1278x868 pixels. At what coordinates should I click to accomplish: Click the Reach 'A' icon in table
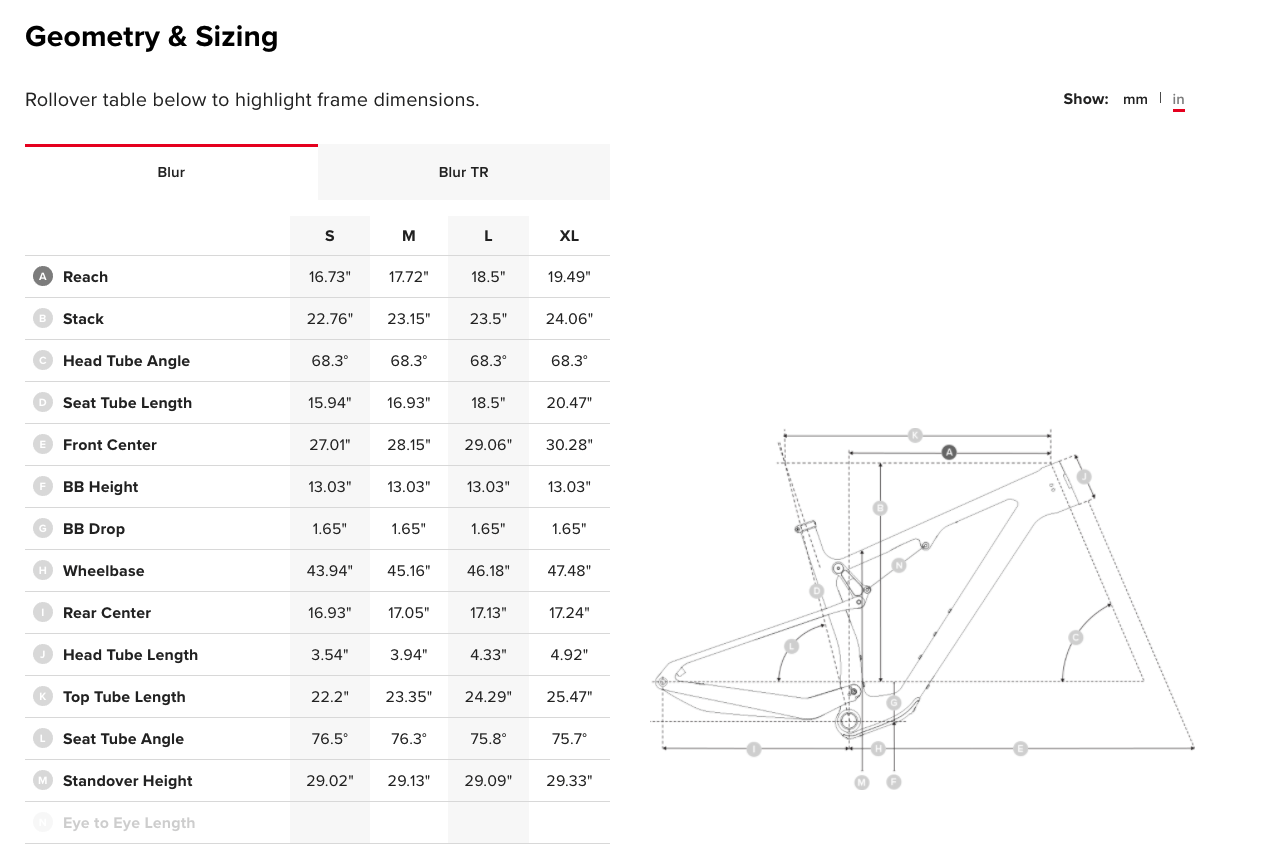(x=42, y=277)
